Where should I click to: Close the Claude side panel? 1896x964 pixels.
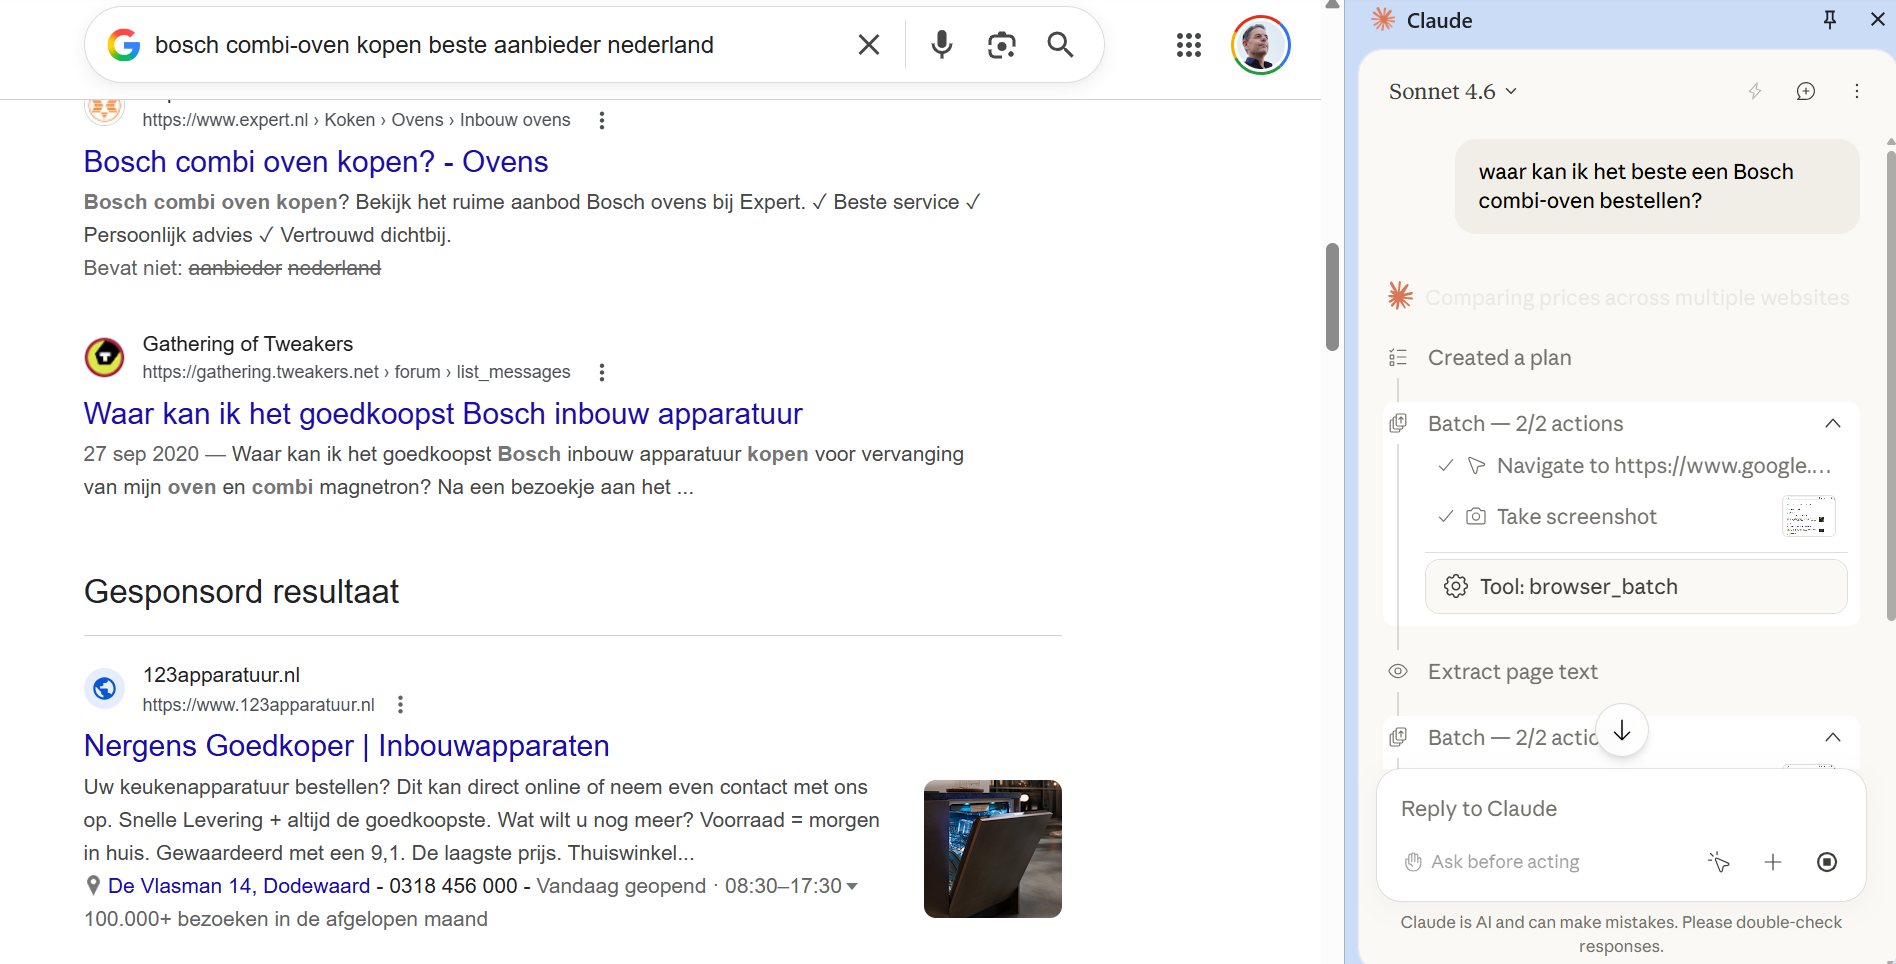click(1877, 20)
